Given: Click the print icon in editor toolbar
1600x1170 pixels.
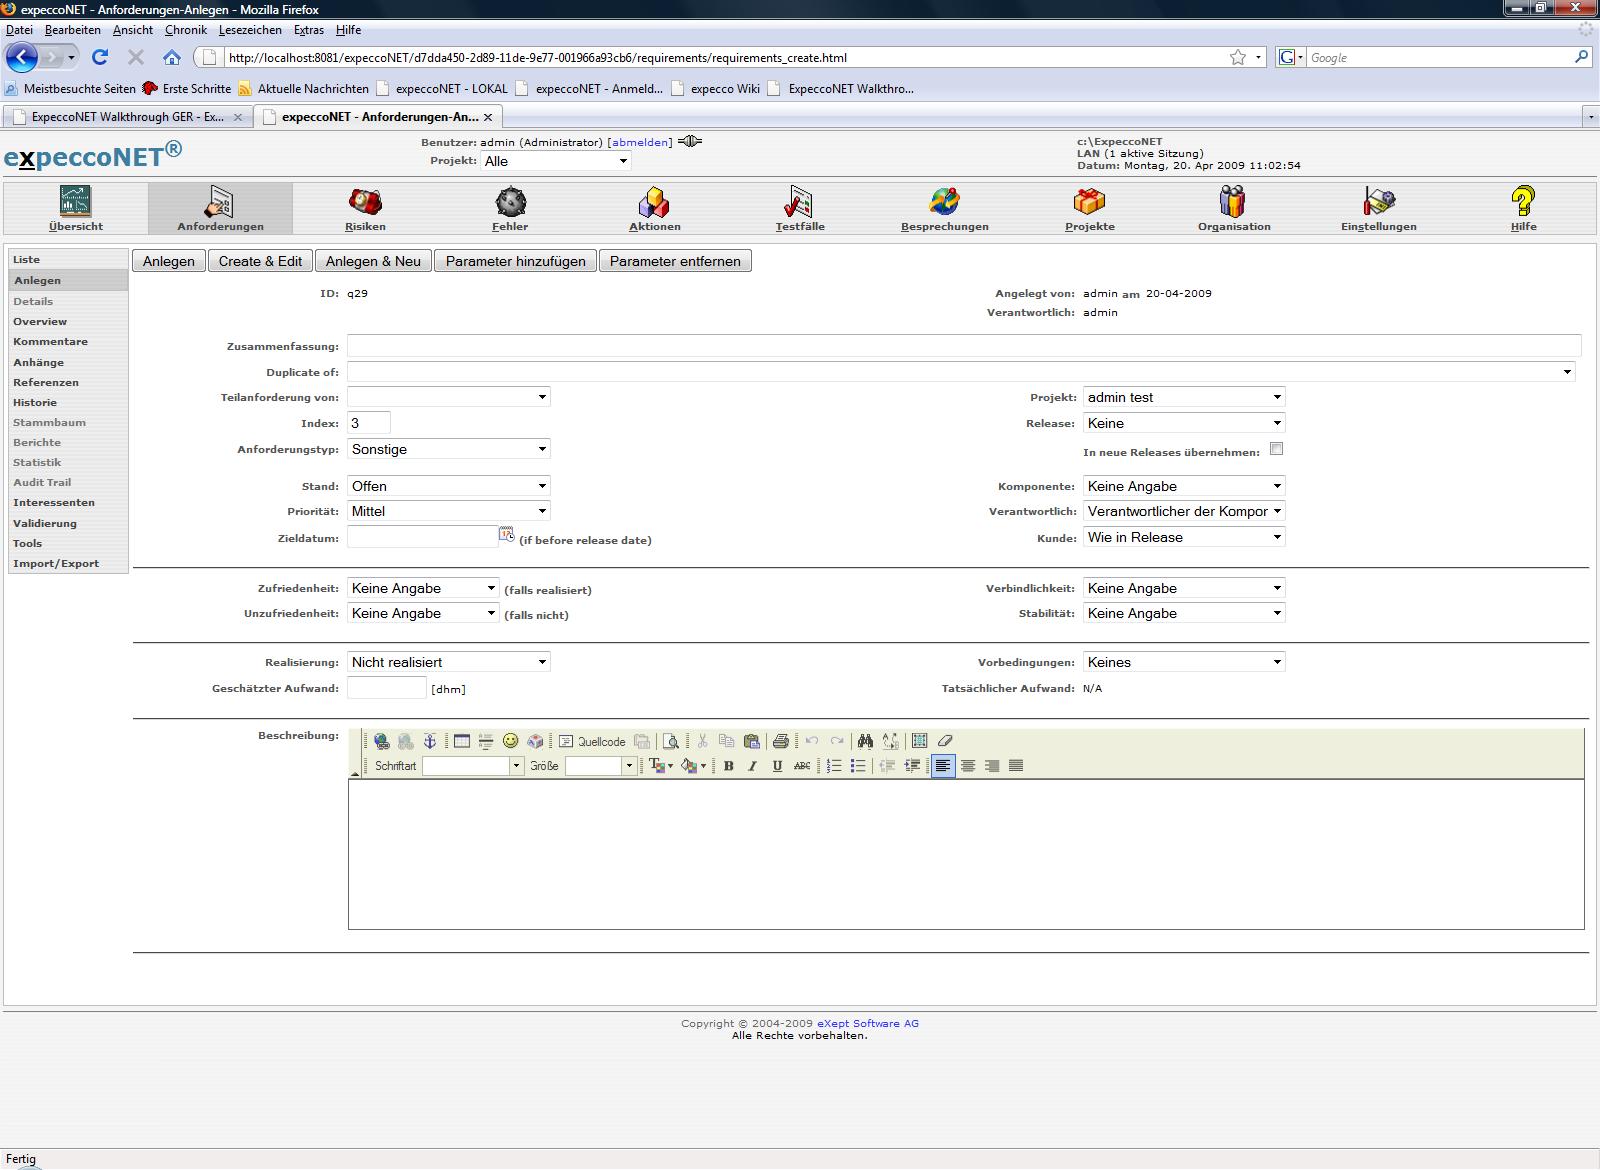Looking at the screenshot, I should [781, 741].
